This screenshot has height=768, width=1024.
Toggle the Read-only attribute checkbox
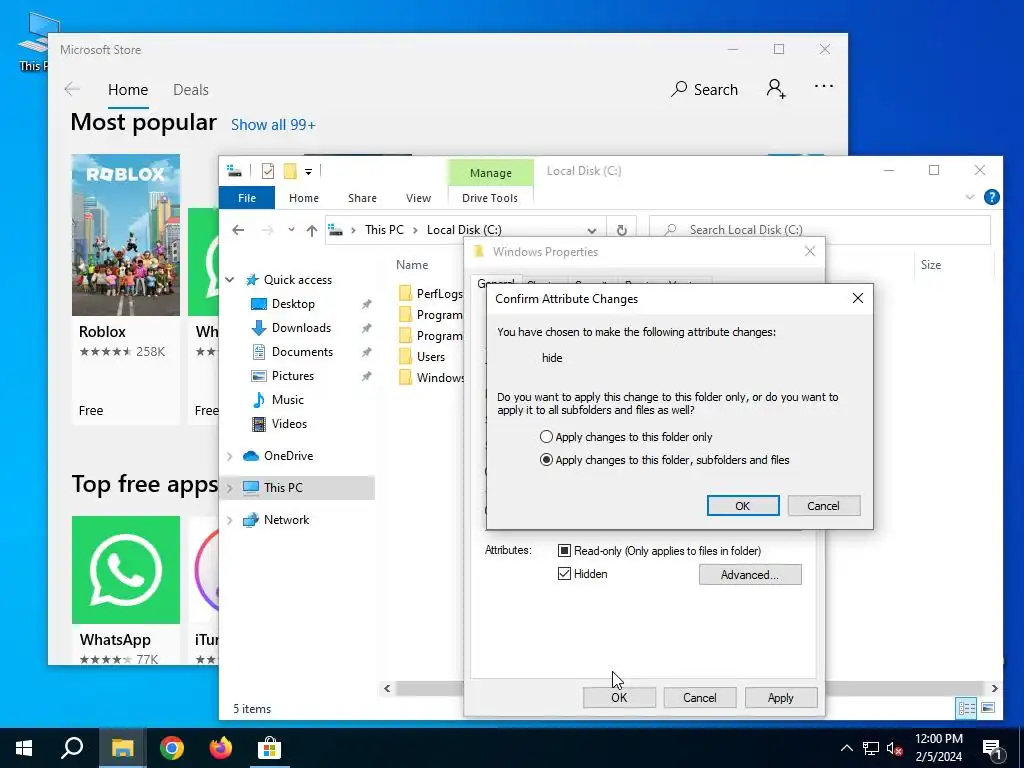pos(564,551)
